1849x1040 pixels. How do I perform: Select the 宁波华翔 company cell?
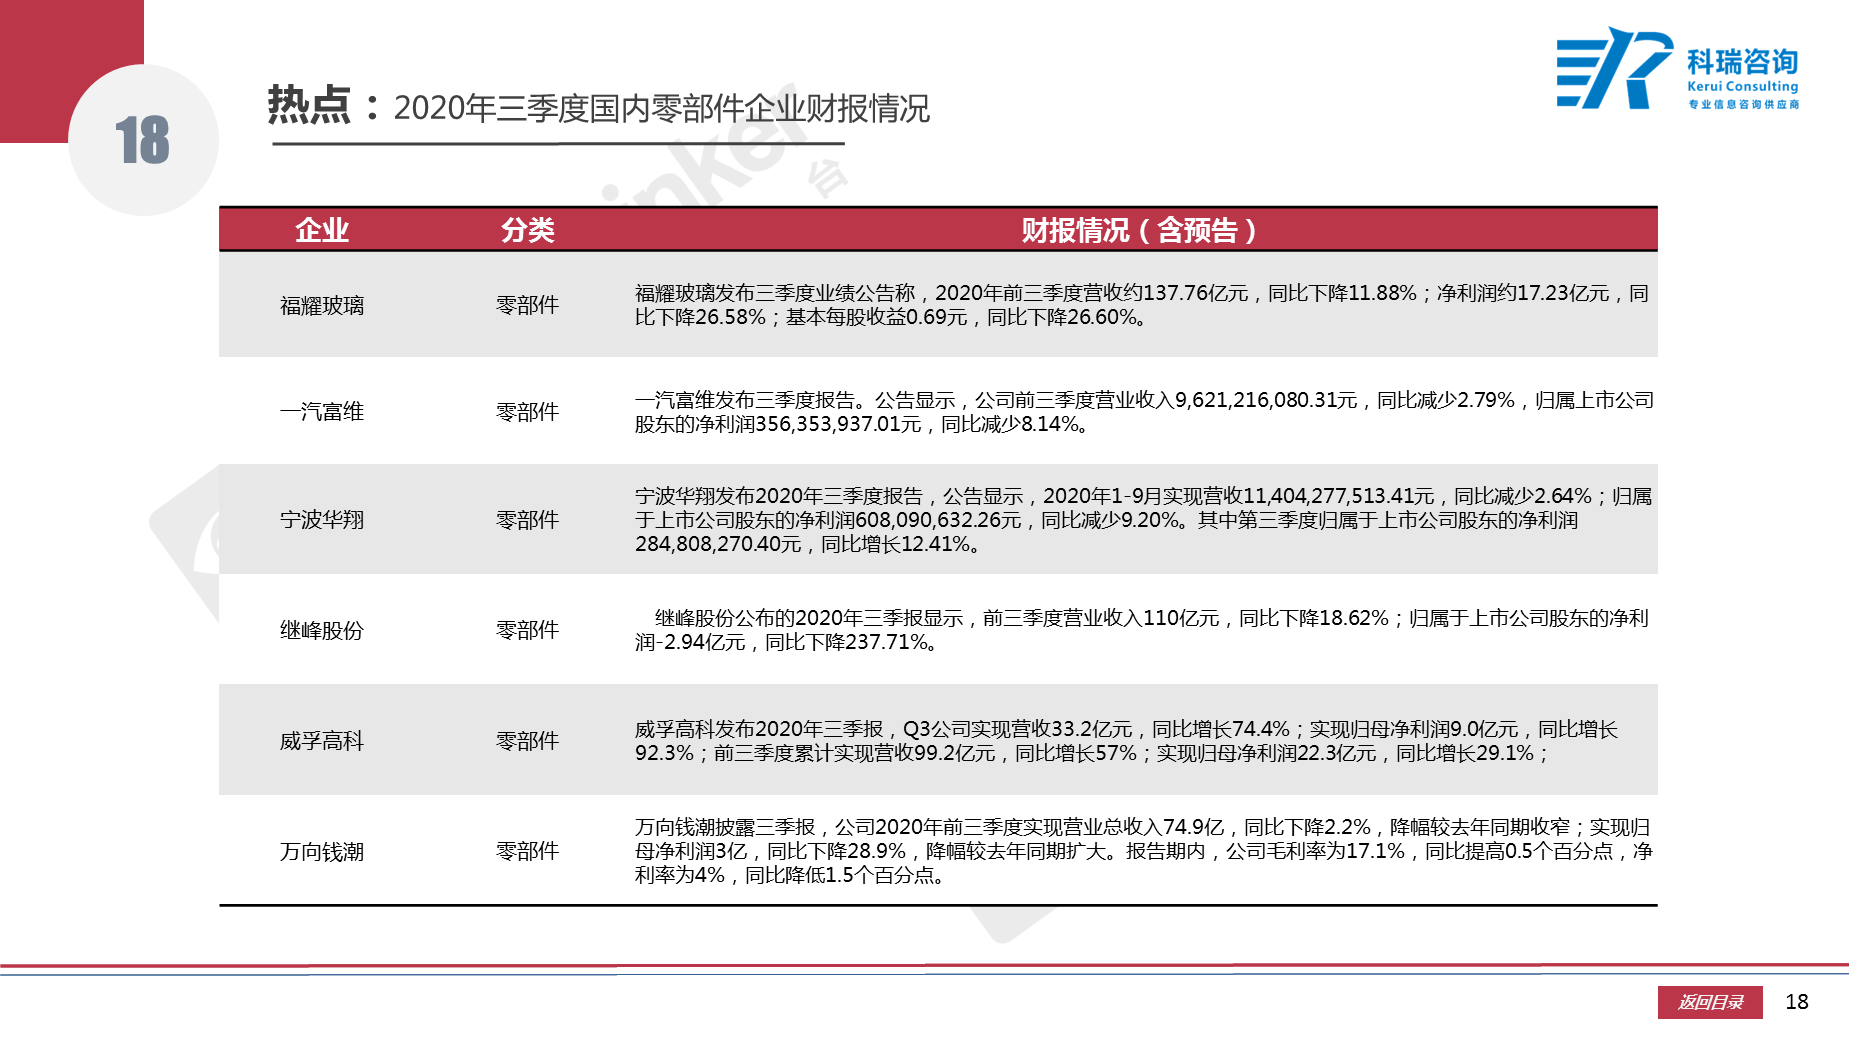click(322, 519)
